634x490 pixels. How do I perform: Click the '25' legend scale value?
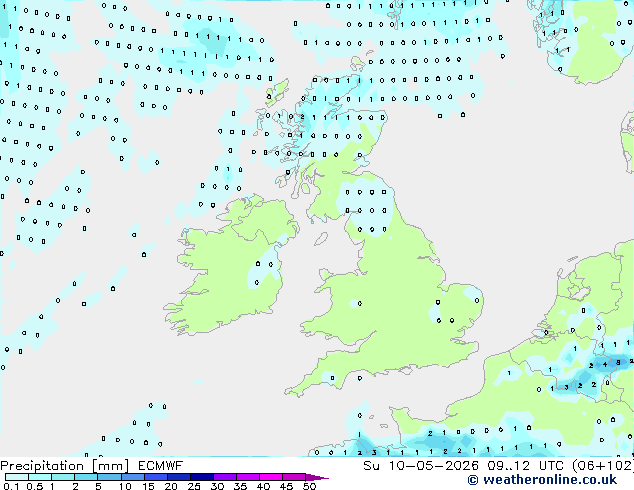(194, 486)
